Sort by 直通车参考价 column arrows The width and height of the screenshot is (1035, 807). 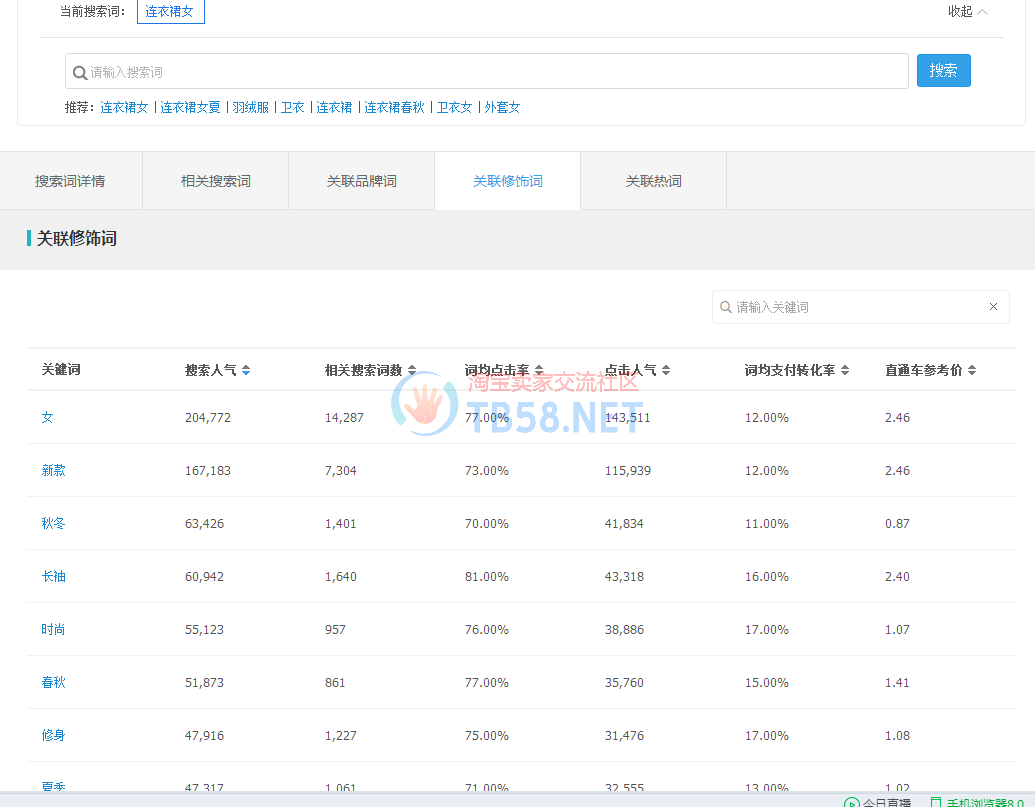(x=972, y=370)
